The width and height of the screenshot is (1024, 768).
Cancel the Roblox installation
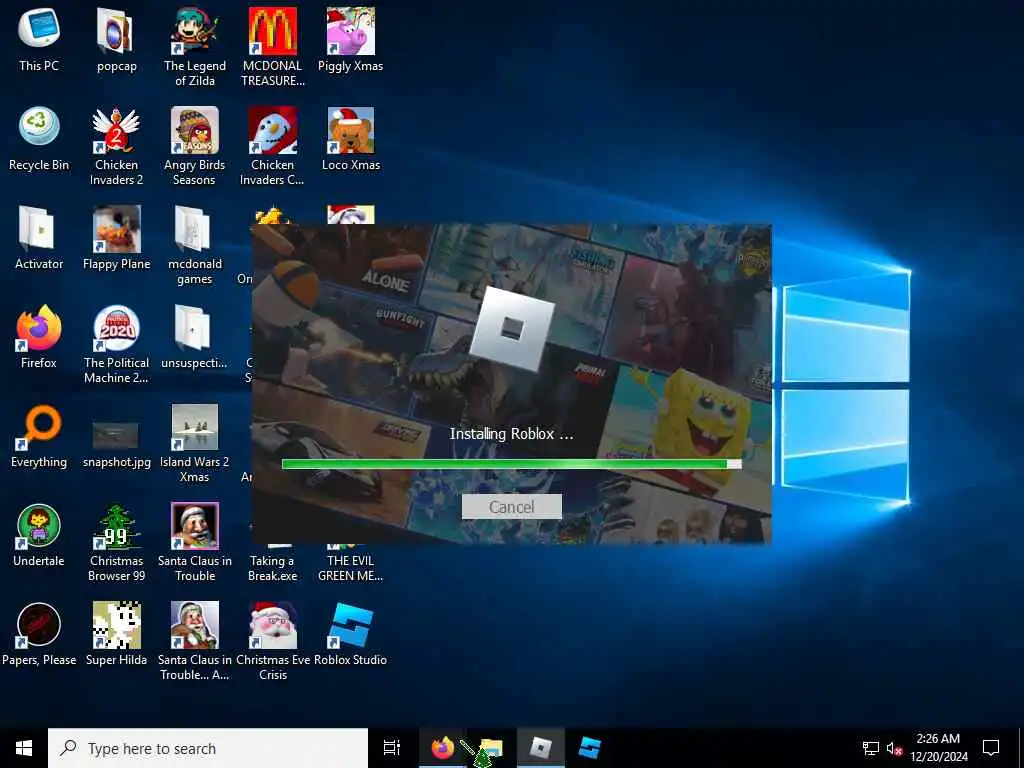point(511,507)
